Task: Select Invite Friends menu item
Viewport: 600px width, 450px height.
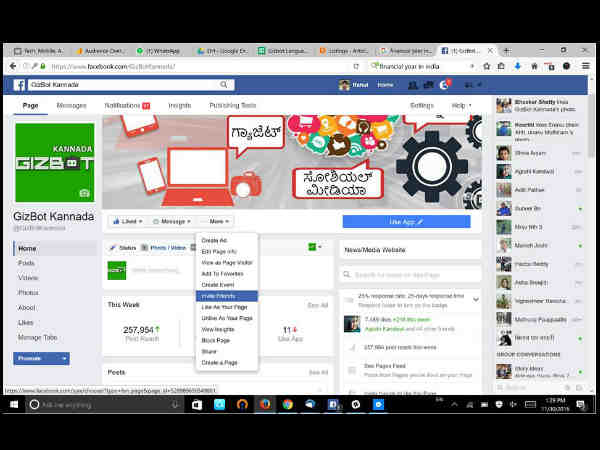Action: tap(227, 296)
